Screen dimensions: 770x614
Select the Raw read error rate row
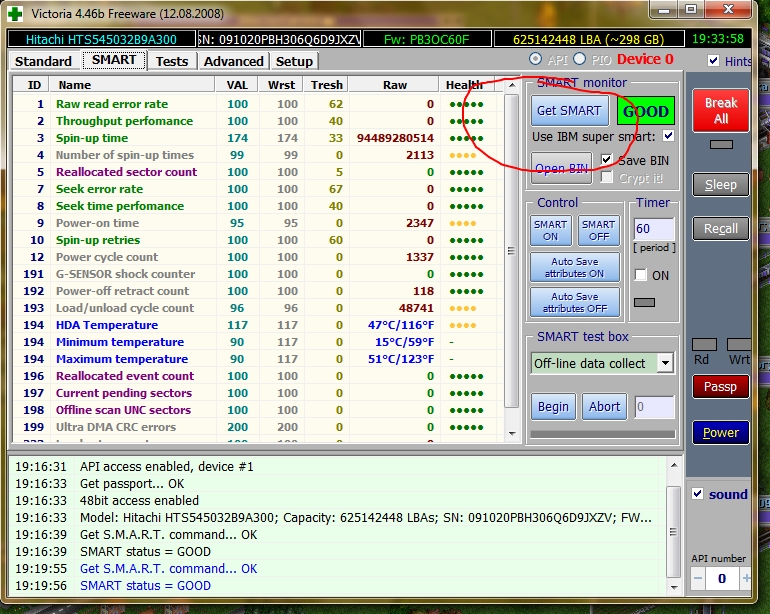257,104
